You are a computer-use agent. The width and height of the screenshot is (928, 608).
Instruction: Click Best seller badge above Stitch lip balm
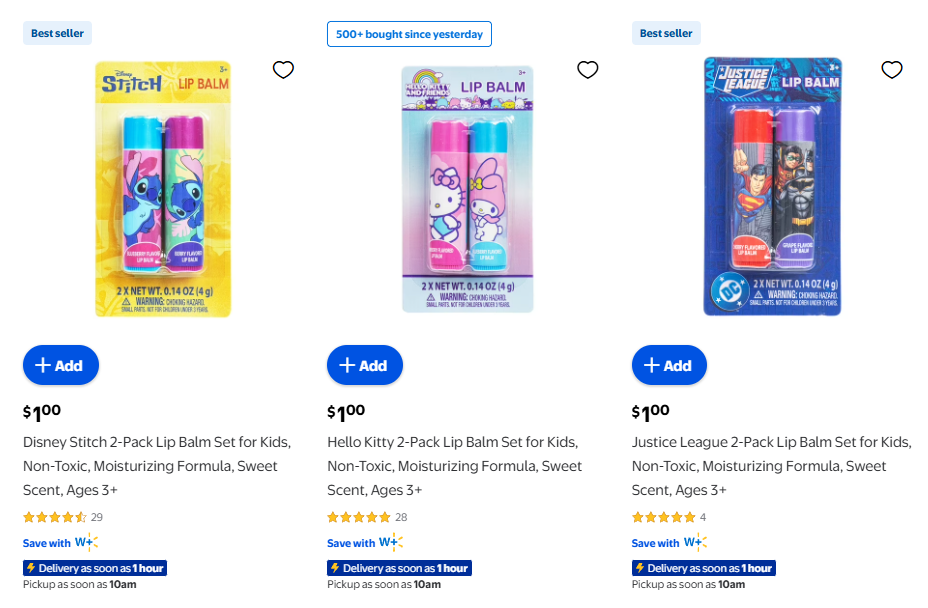pyautogui.click(x=57, y=33)
